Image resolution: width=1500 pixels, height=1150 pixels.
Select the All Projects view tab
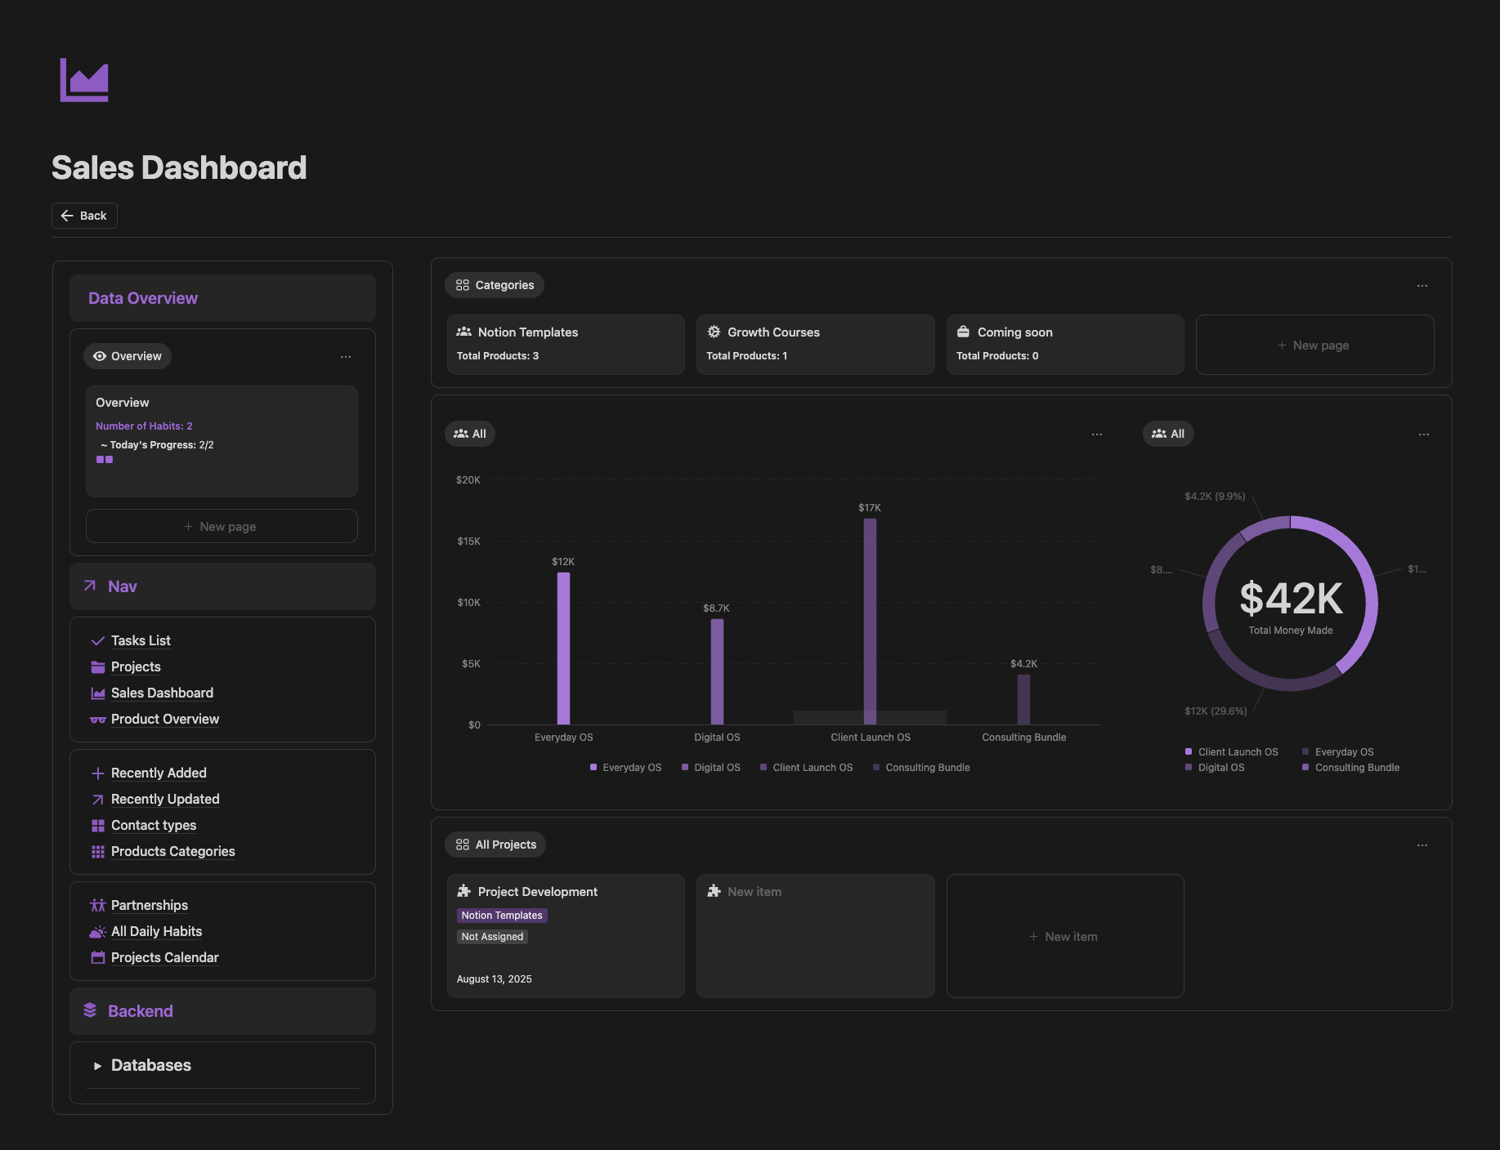[x=495, y=845]
